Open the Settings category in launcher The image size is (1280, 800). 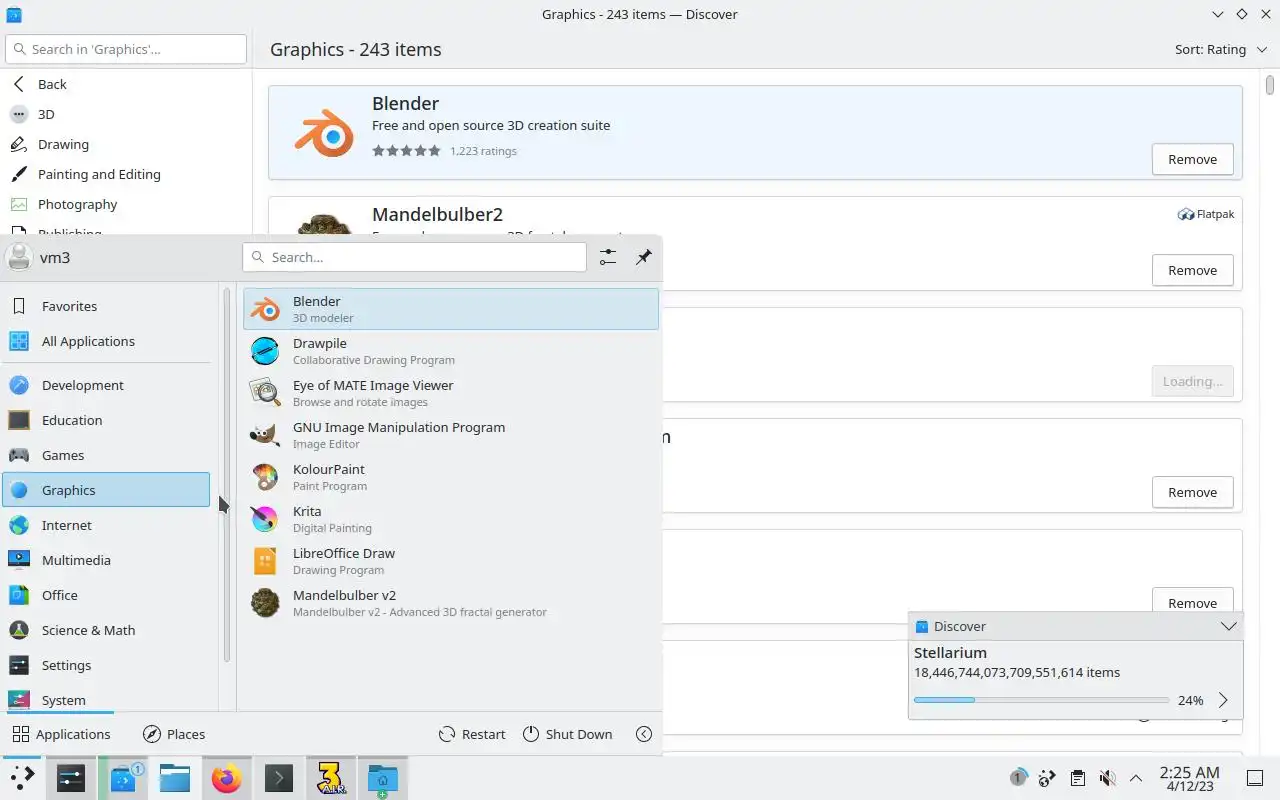(106, 665)
